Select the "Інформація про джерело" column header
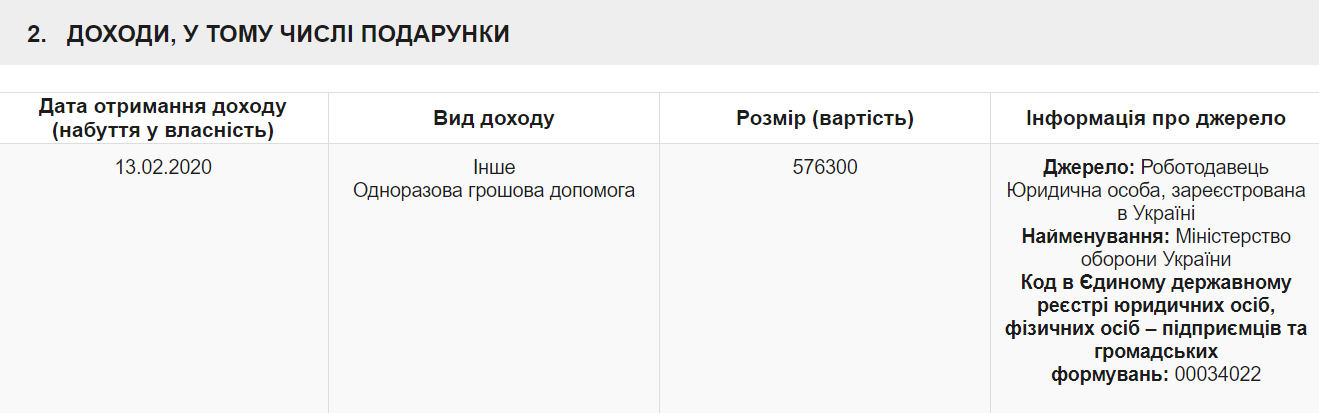Image resolution: width=1319 pixels, height=413 pixels. click(1155, 118)
